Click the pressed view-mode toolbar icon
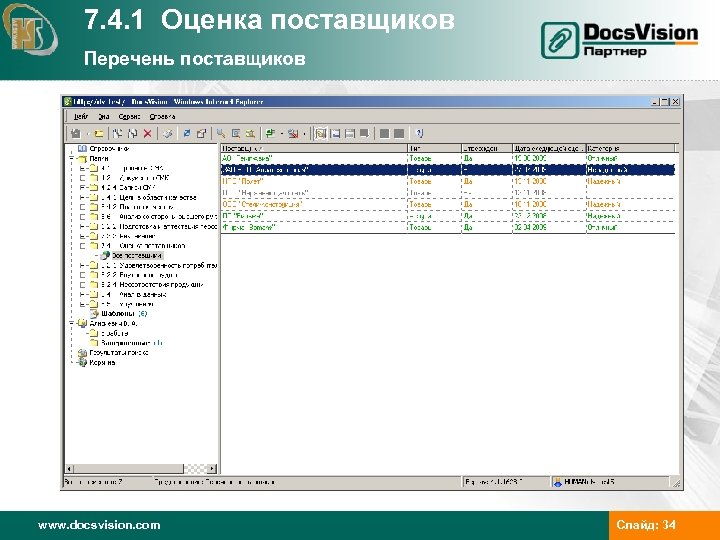Image resolution: width=720 pixels, height=540 pixels. coord(321,134)
